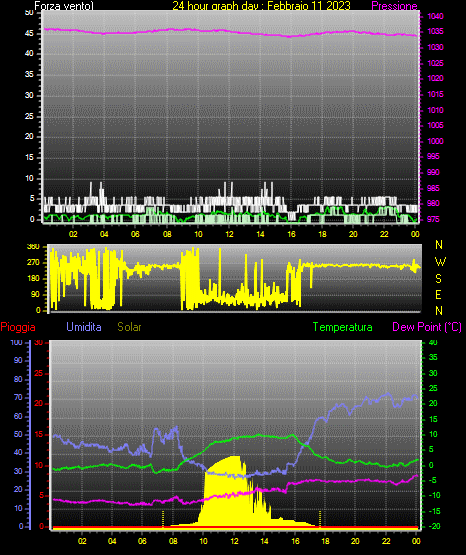Screen dimensions: 466x555
Task: Click the 40 temperature axis value
Action: tap(433, 342)
